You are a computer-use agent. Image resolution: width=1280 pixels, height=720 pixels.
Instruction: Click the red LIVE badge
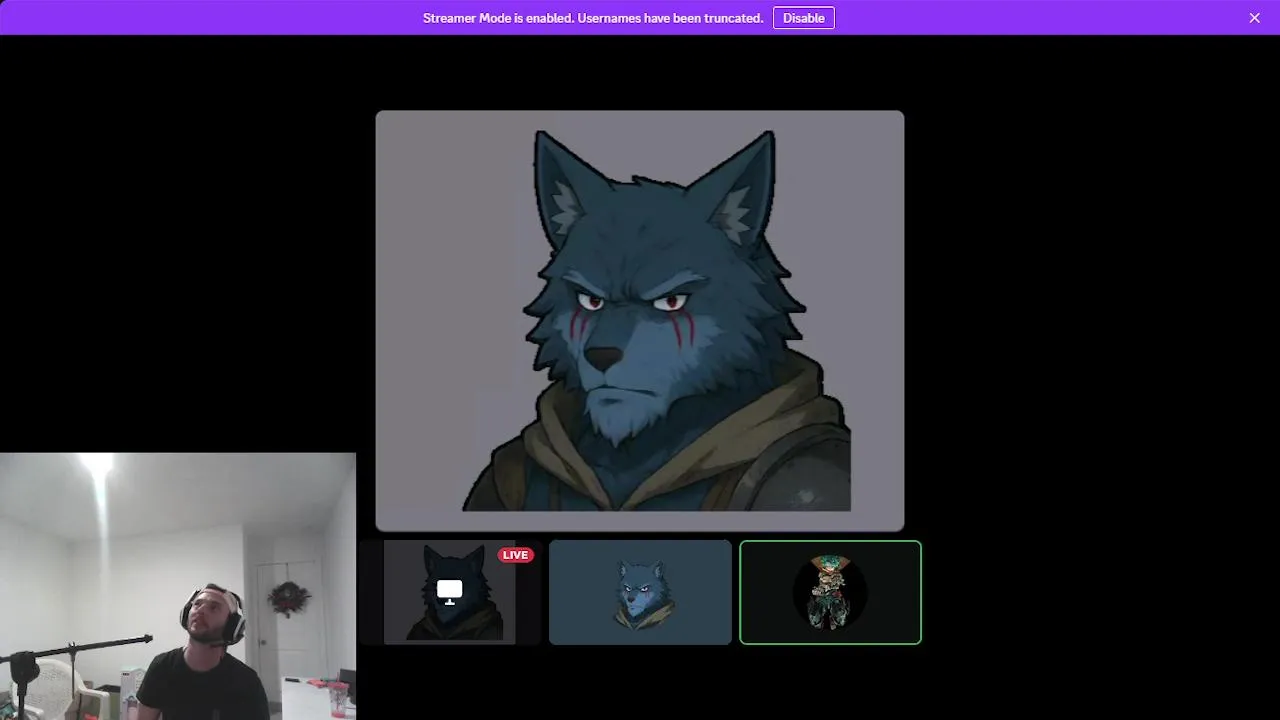coord(515,555)
